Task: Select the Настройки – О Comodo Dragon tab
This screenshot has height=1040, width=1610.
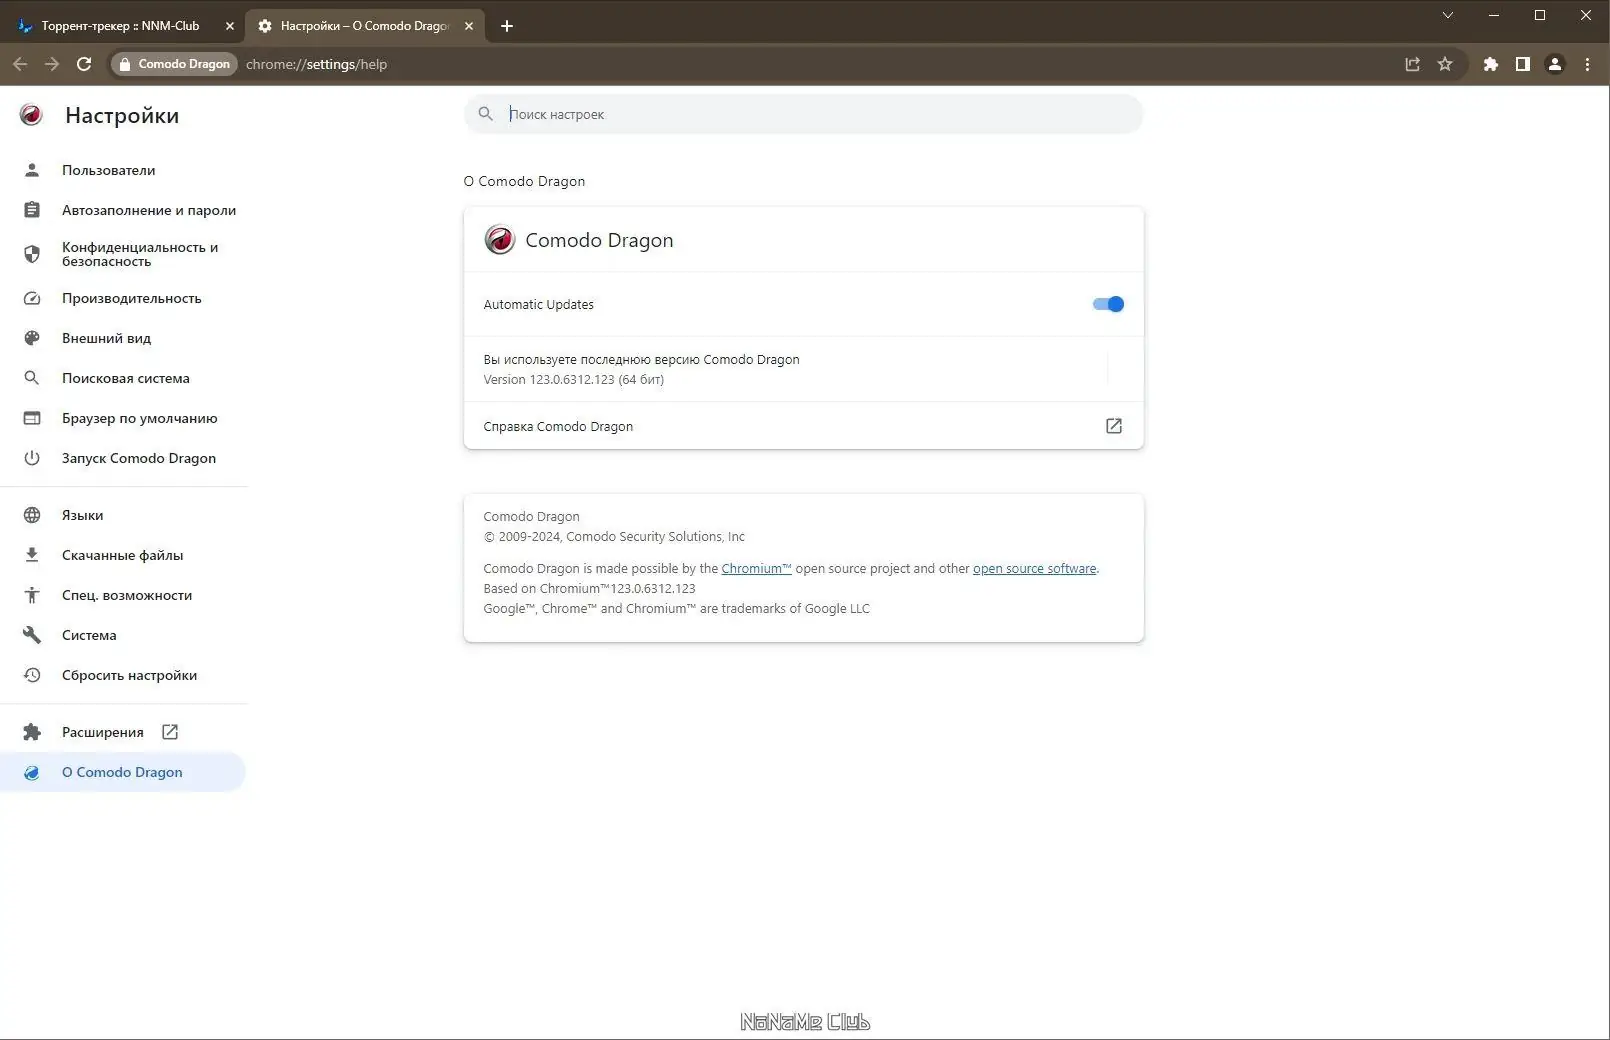Action: [365, 26]
